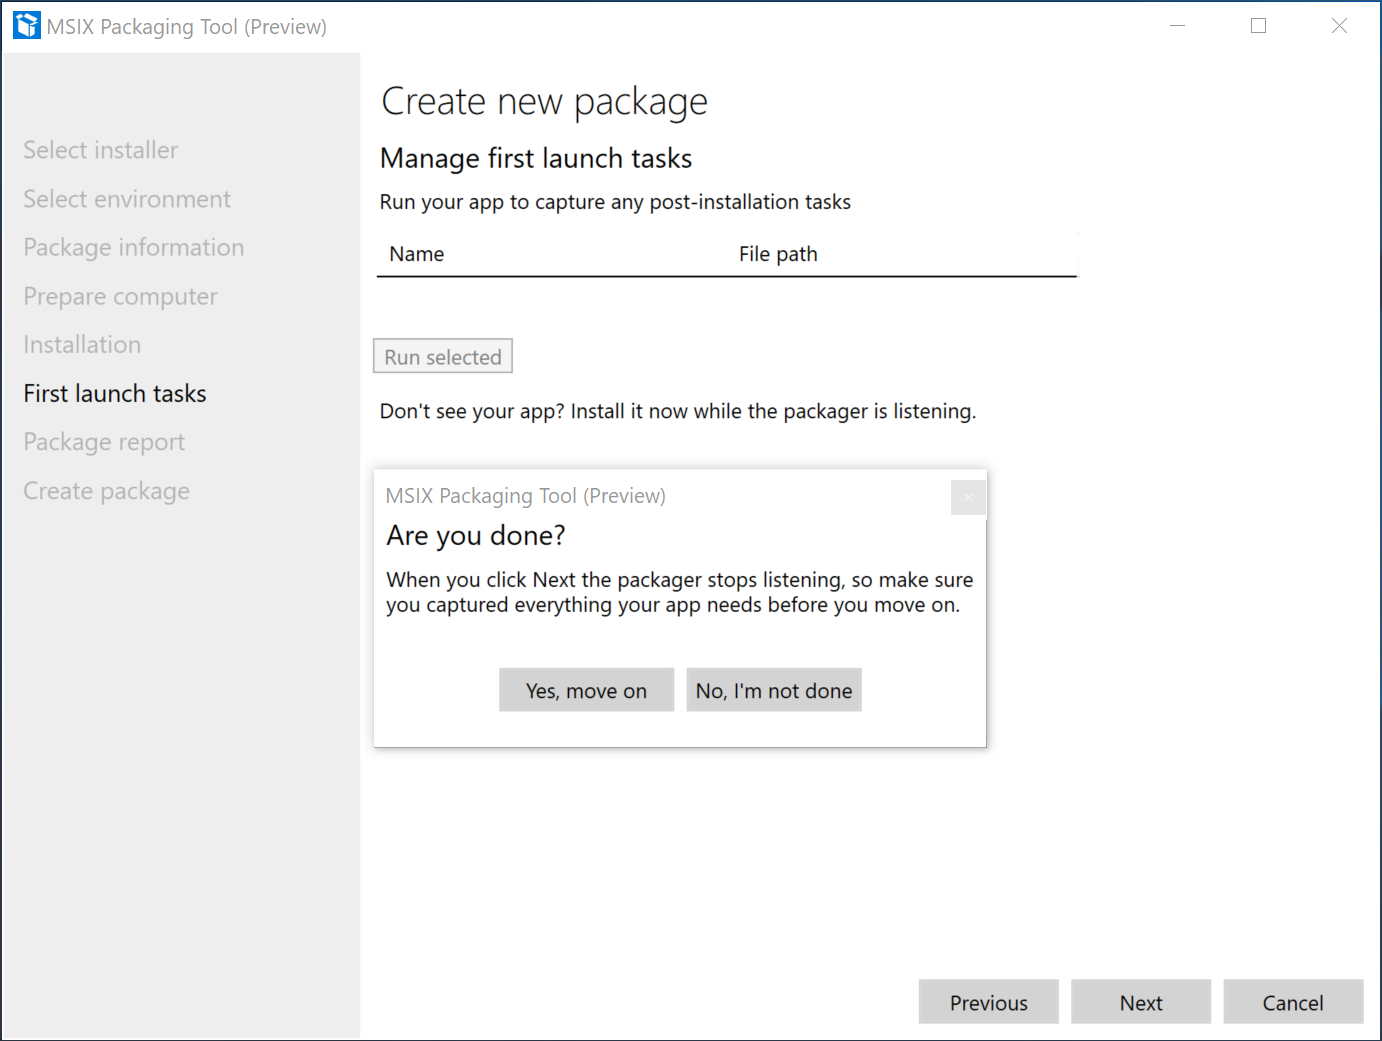1382x1041 pixels.
Task: Close the 'Are you done?' dialog
Action: click(x=968, y=497)
